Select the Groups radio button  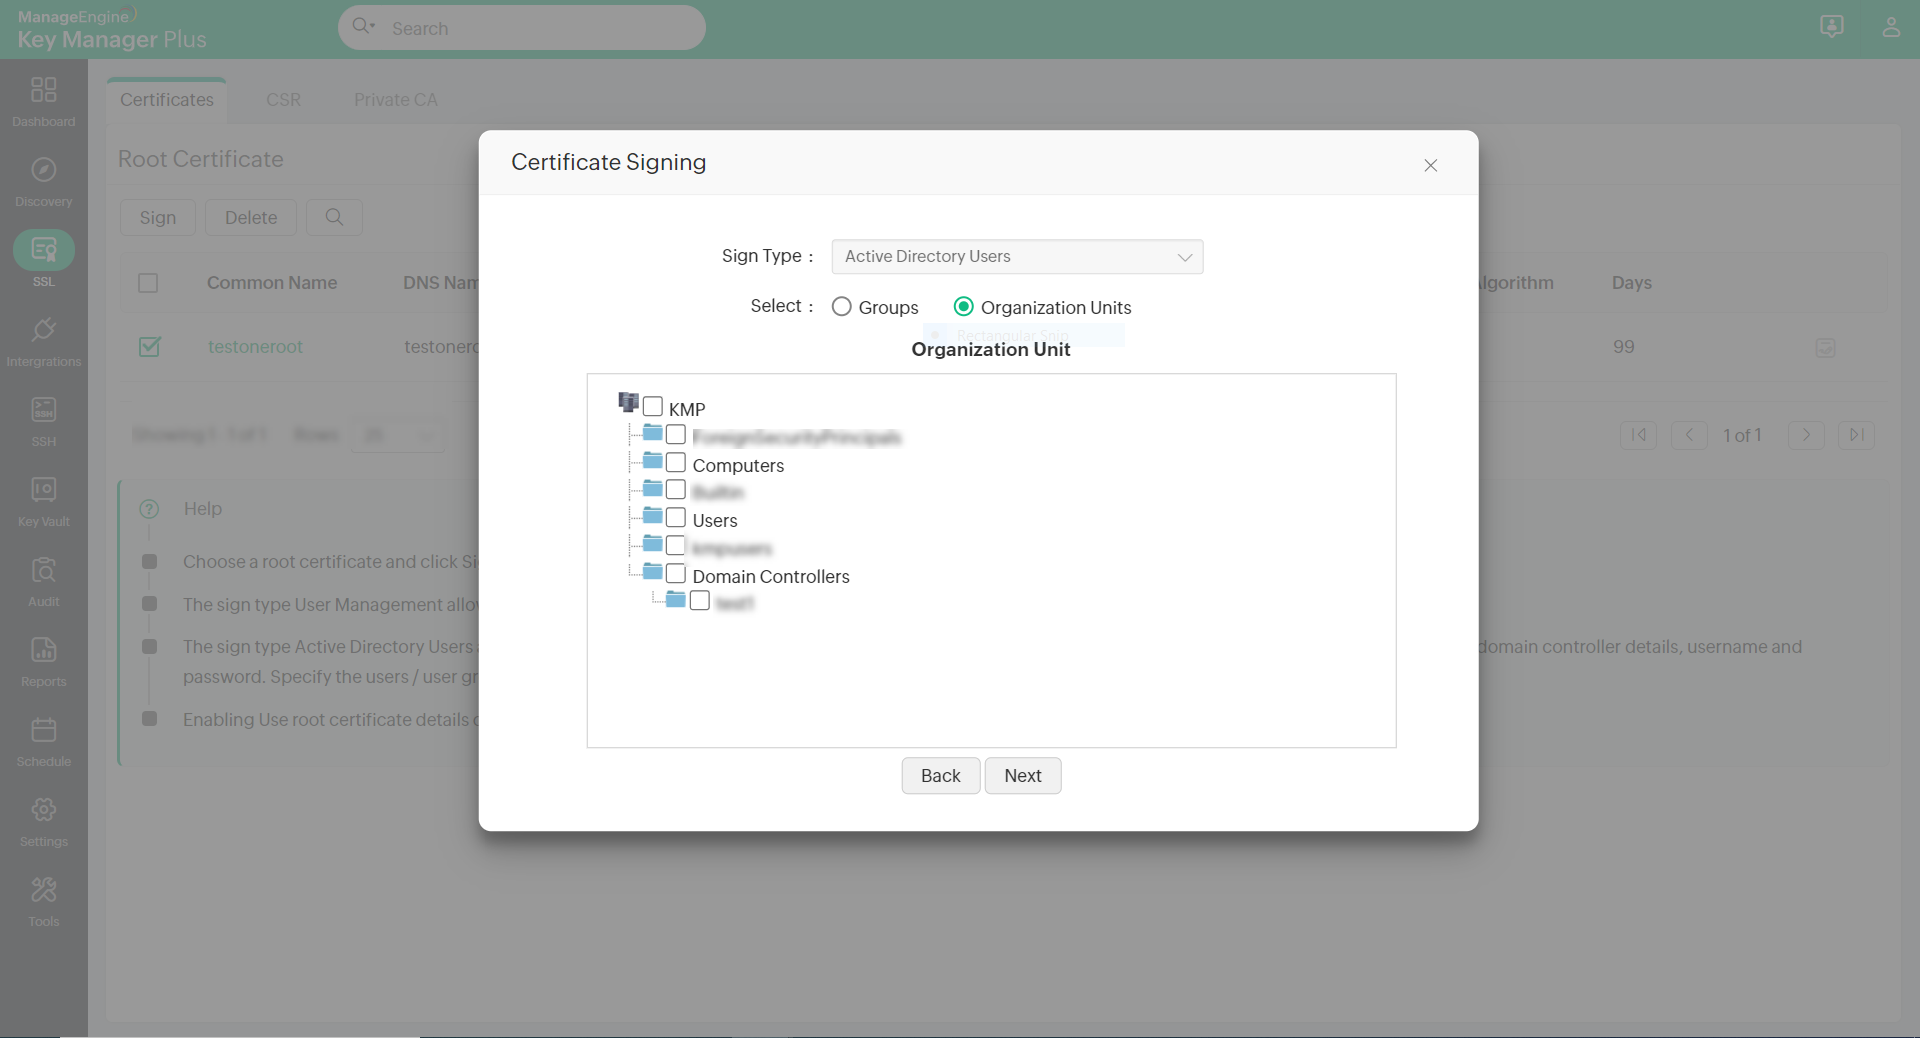coord(842,307)
